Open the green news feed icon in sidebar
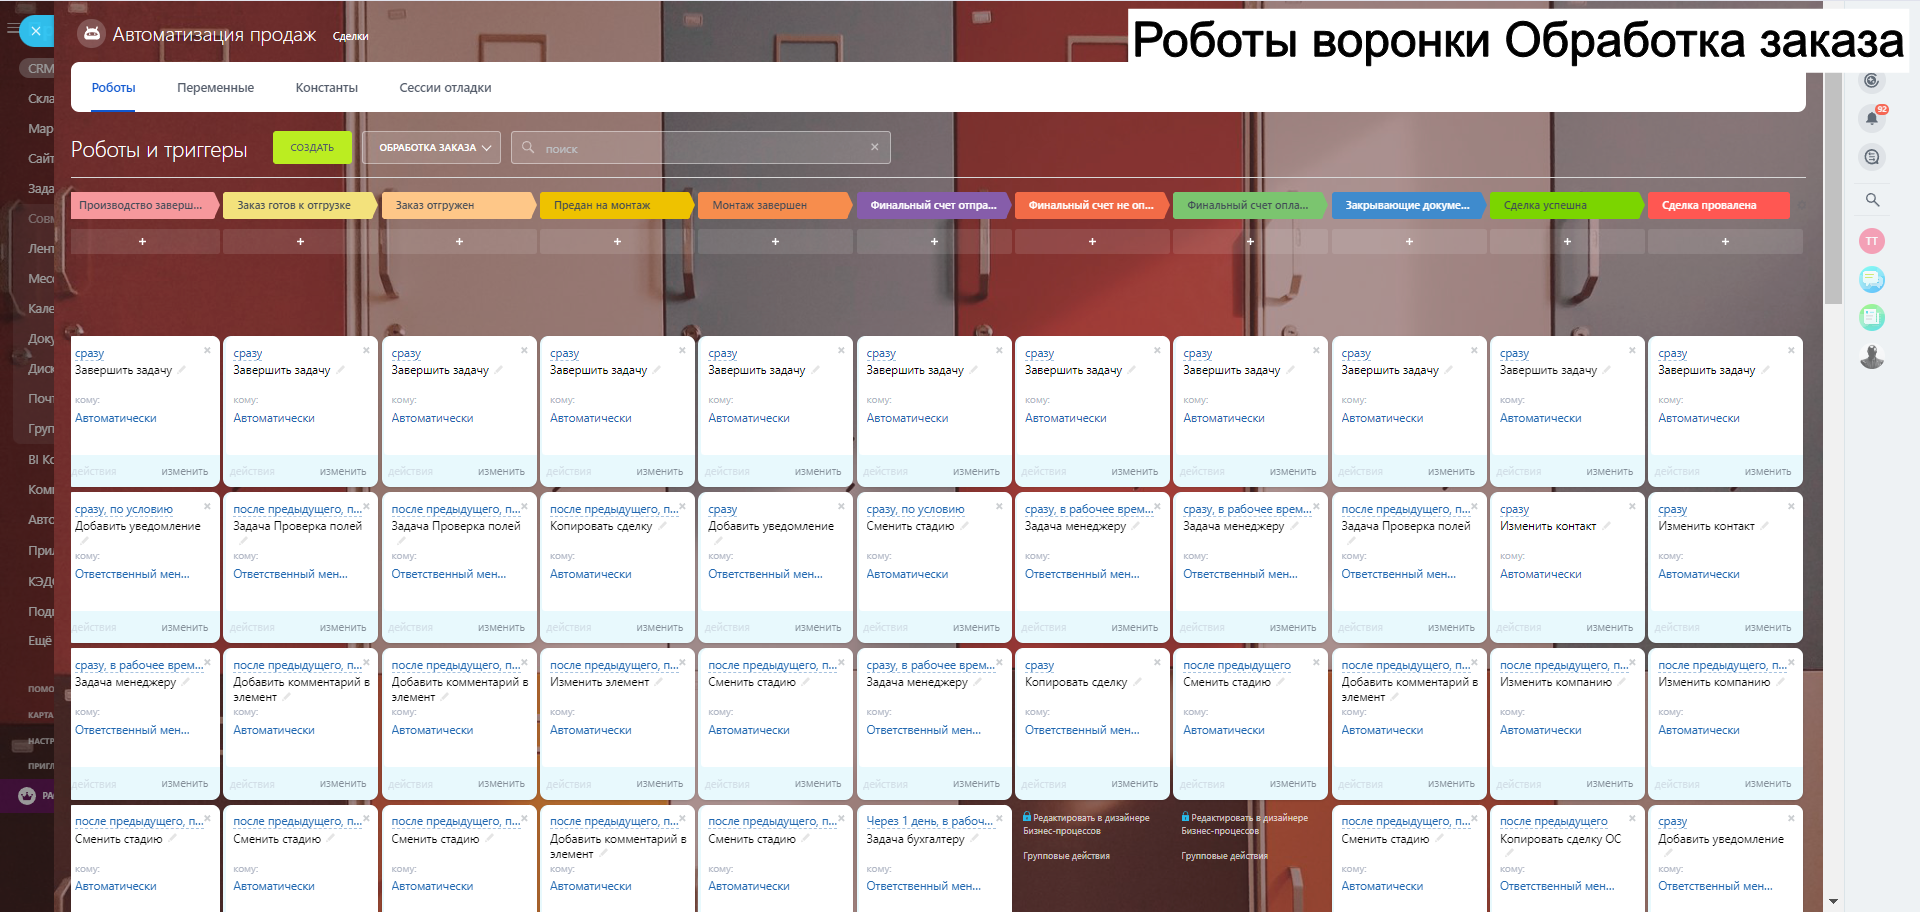 (1872, 318)
